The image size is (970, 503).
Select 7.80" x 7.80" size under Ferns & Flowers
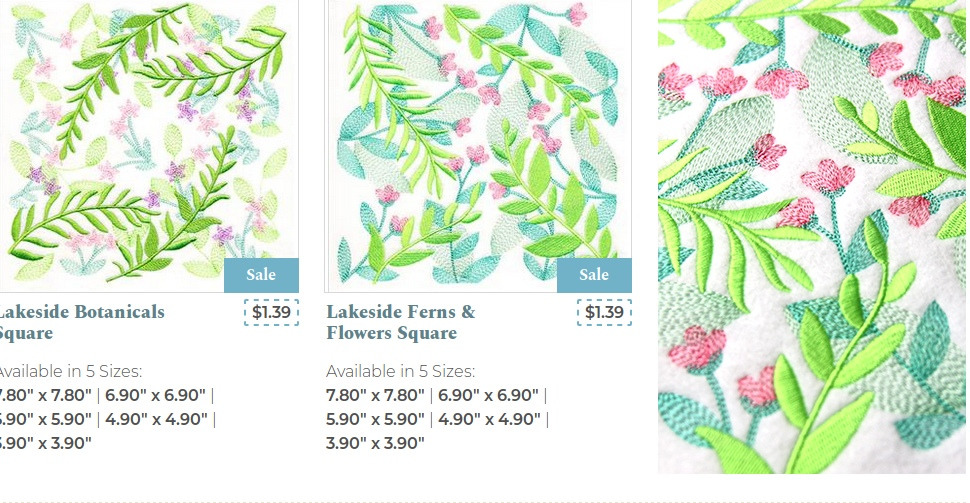point(376,395)
